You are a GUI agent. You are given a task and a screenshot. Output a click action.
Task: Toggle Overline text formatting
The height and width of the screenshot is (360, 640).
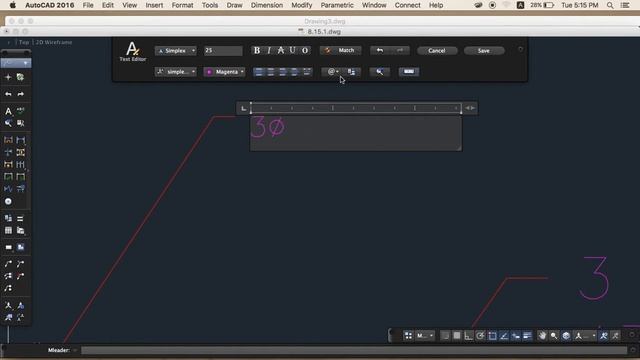(x=305, y=51)
